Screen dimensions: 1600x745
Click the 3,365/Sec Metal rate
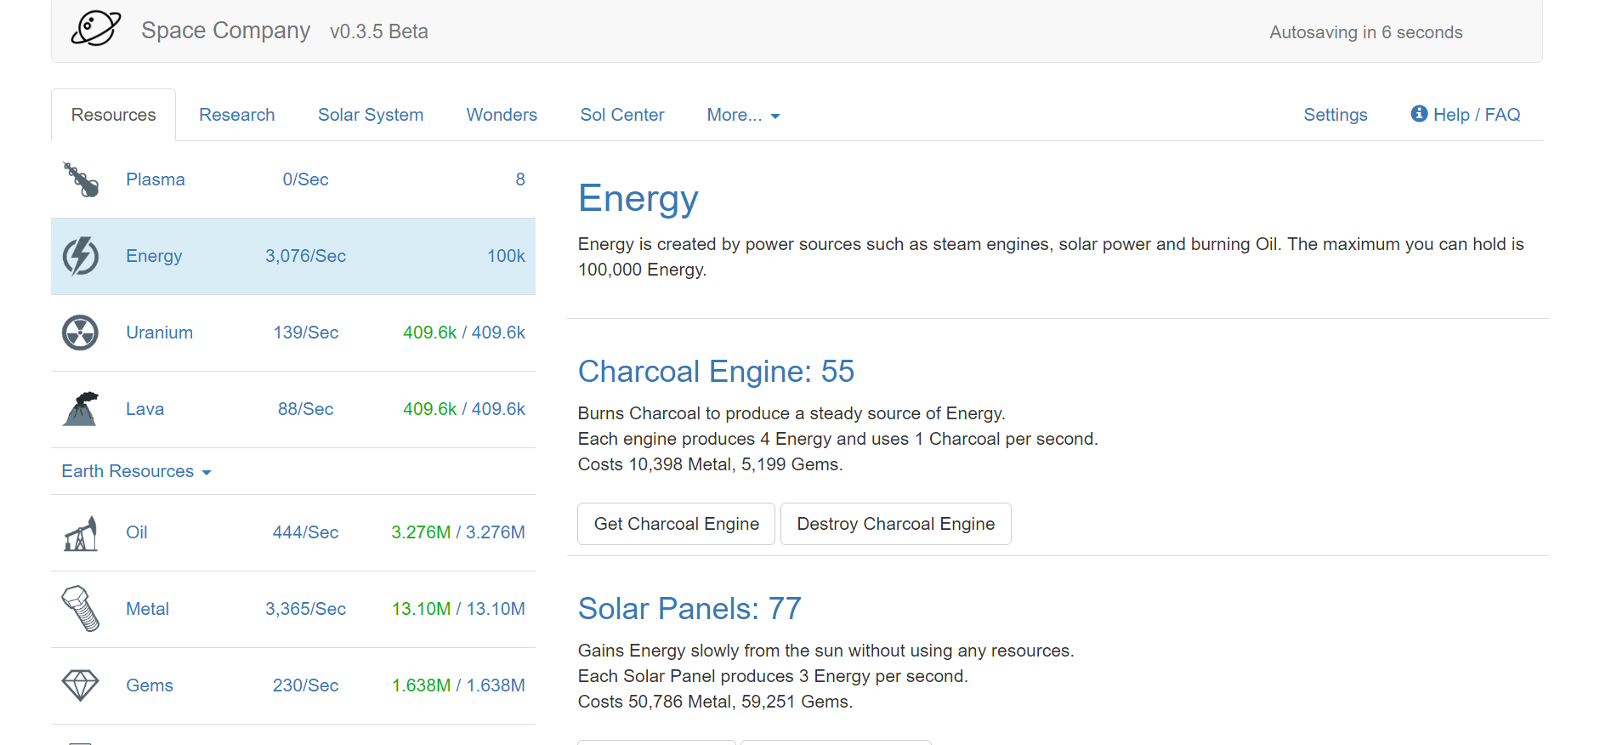coord(305,609)
